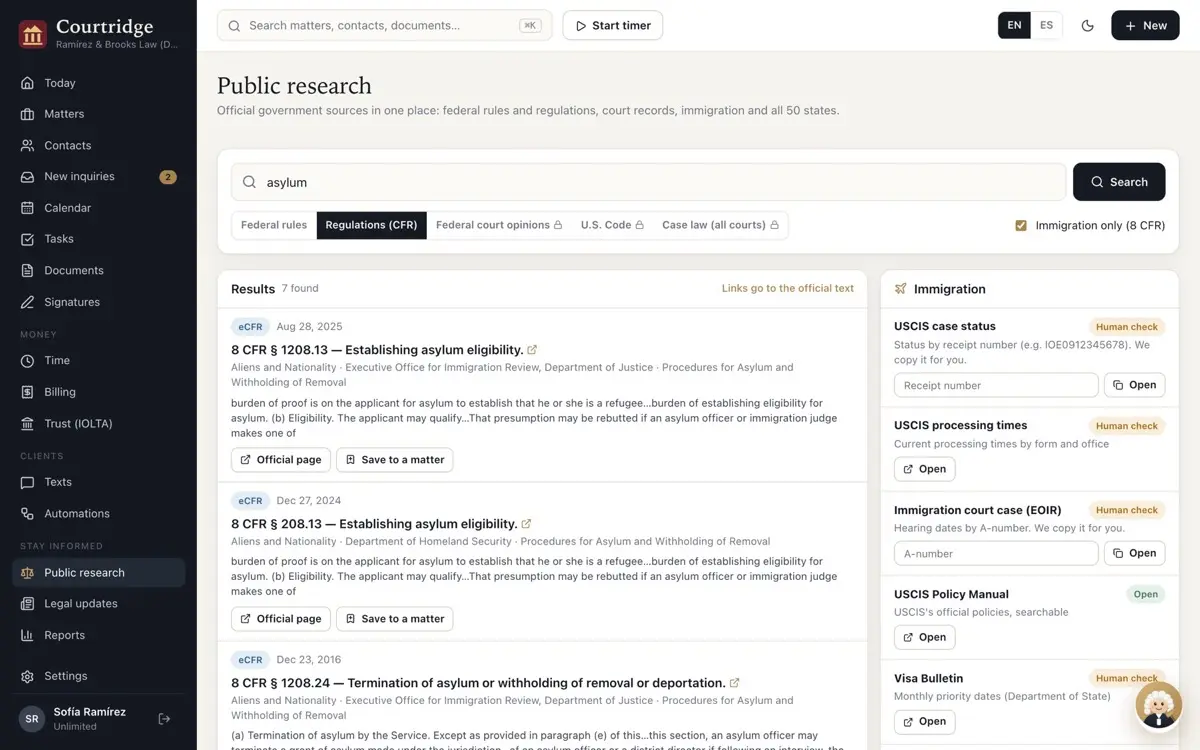Viewport: 1200px width, 750px height.
Task: Open Trust (IOLTA) page
Action: (98, 423)
